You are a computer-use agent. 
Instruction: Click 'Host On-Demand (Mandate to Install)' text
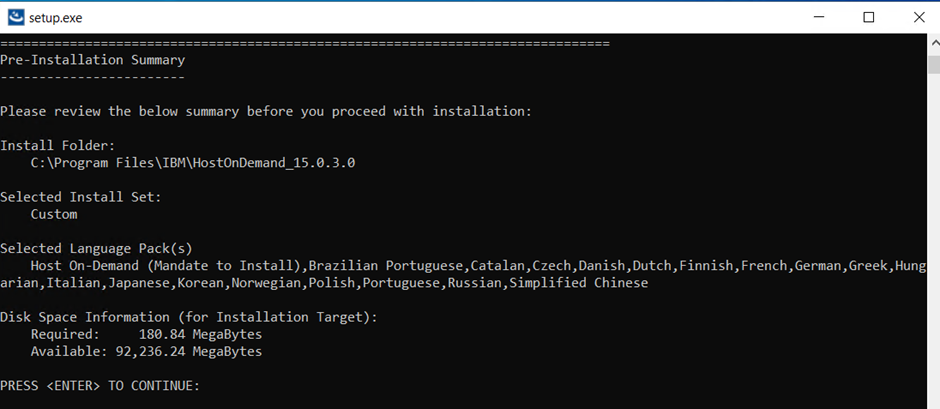pos(165,266)
